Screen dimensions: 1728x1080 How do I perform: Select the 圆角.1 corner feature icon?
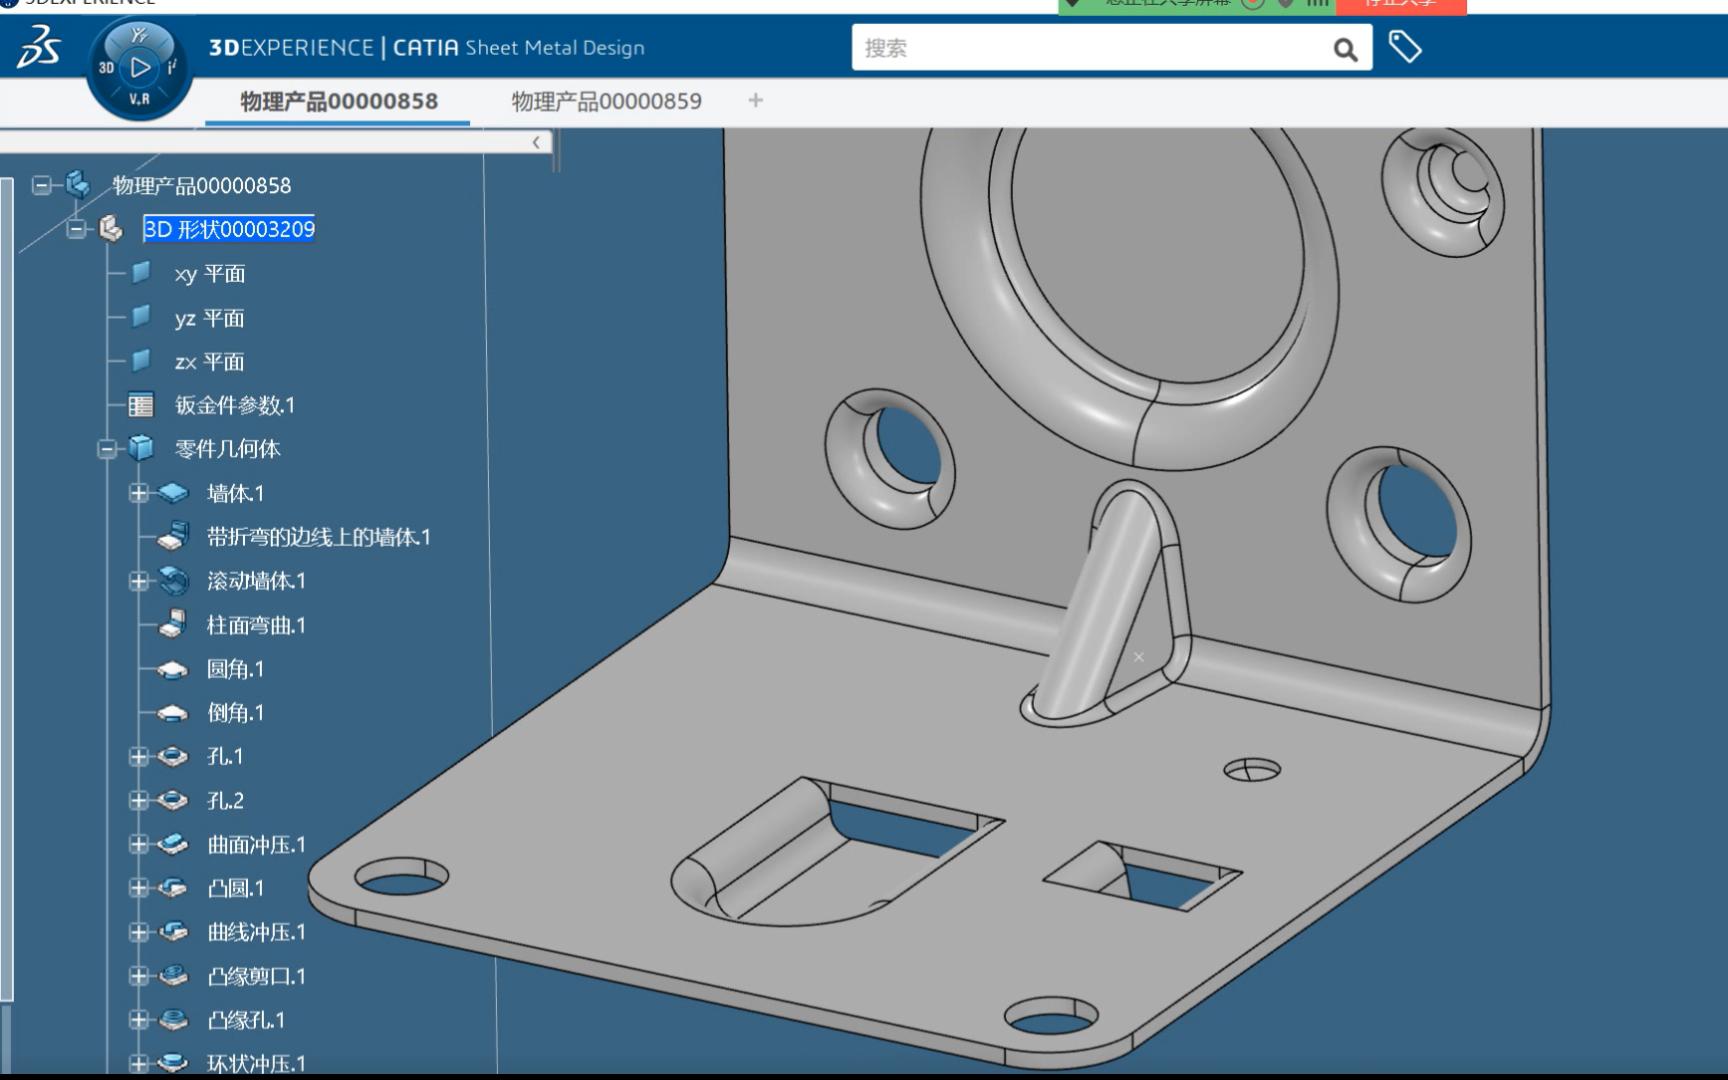173,669
